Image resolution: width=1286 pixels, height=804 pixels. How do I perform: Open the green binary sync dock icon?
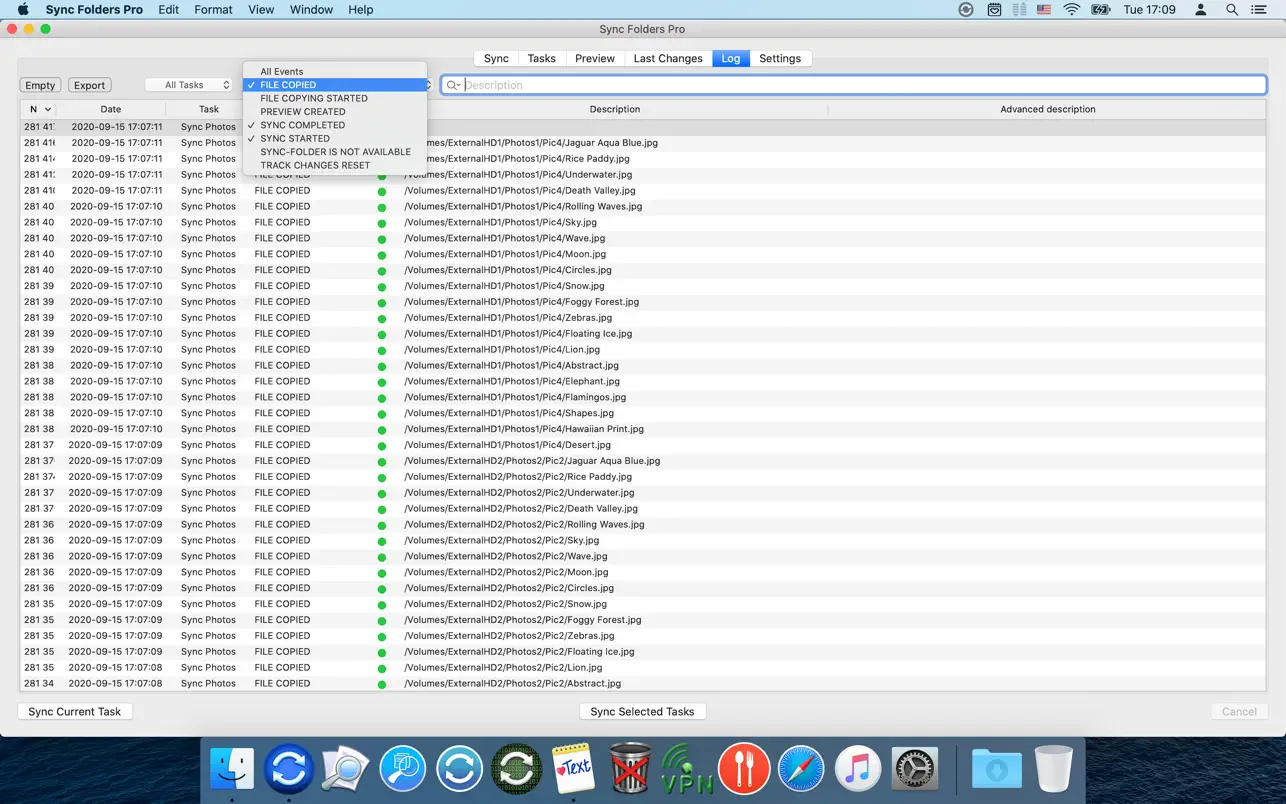coord(517,770)
